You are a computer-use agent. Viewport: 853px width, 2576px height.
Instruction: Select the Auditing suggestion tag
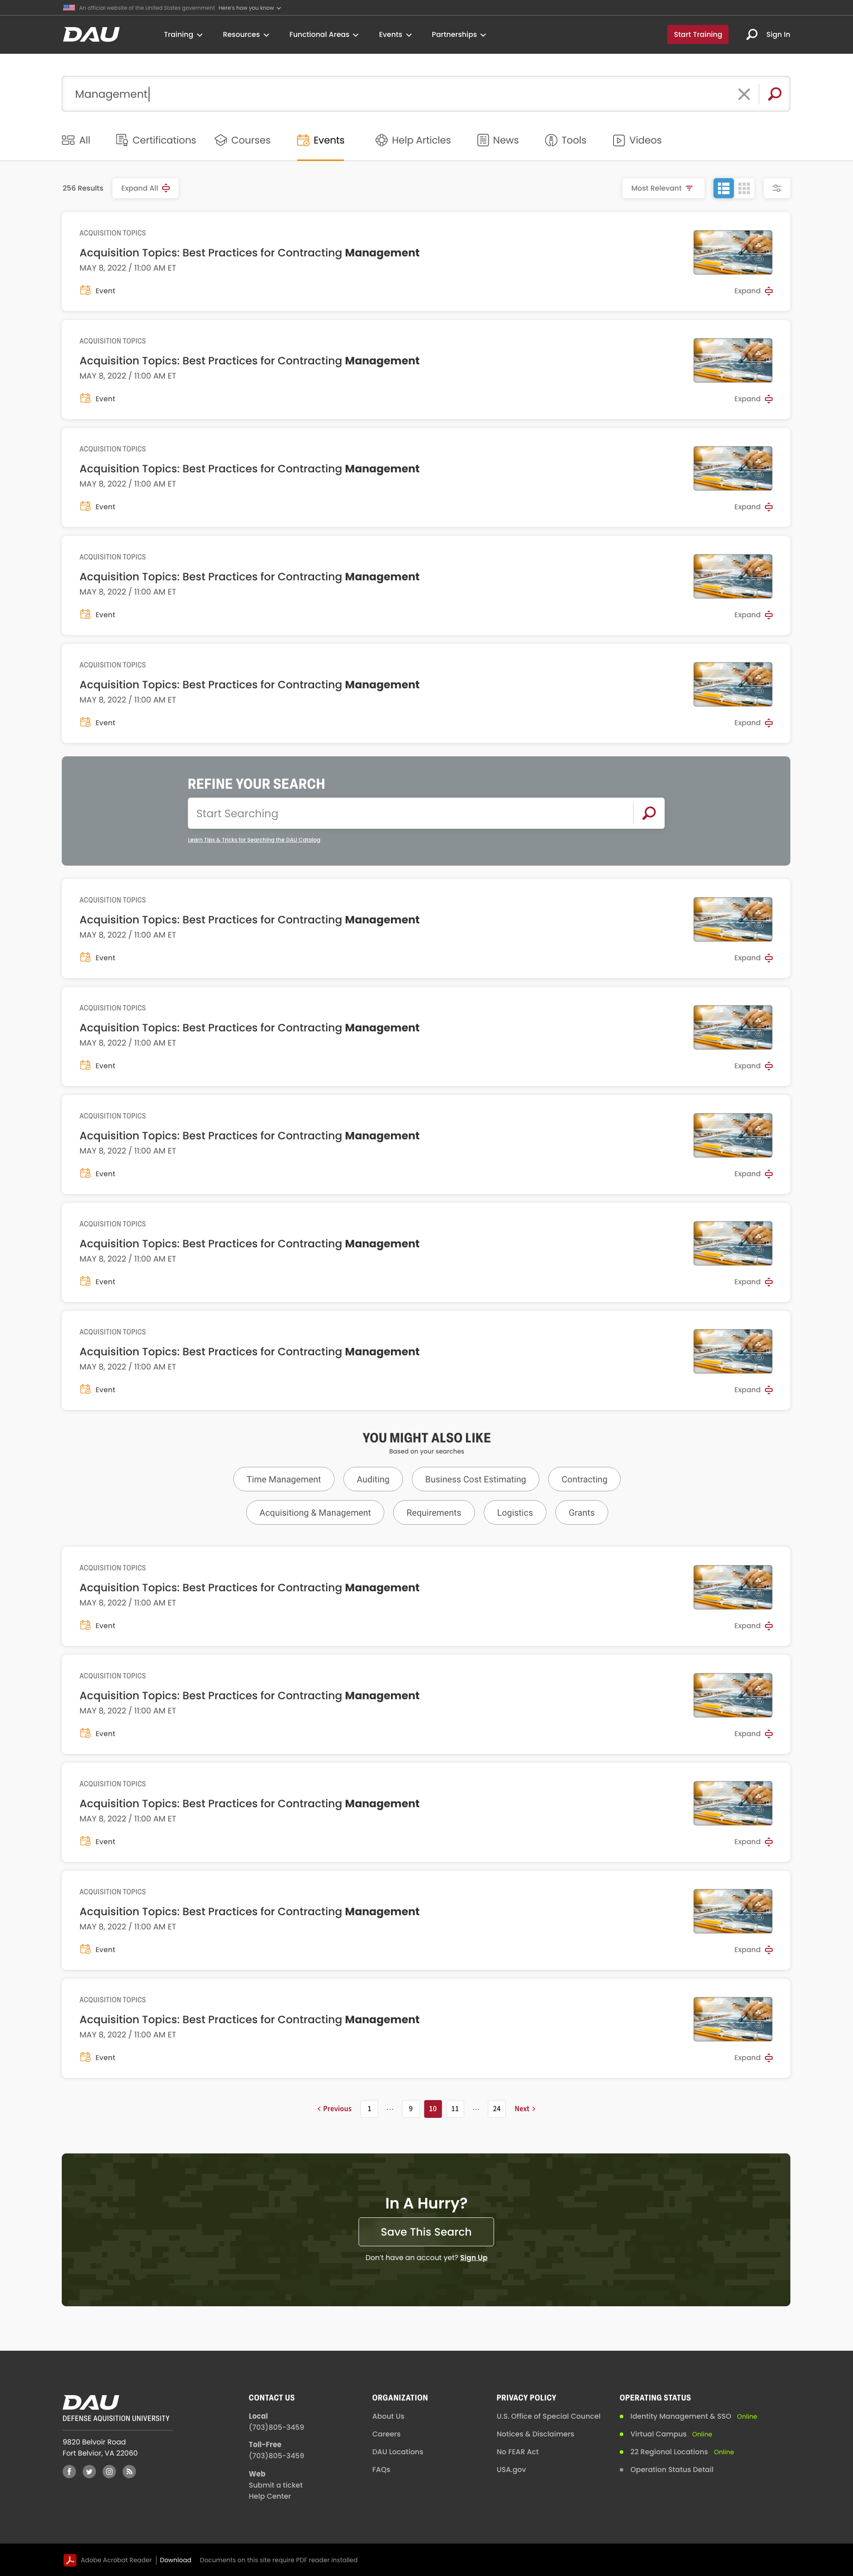[373, 1479]
